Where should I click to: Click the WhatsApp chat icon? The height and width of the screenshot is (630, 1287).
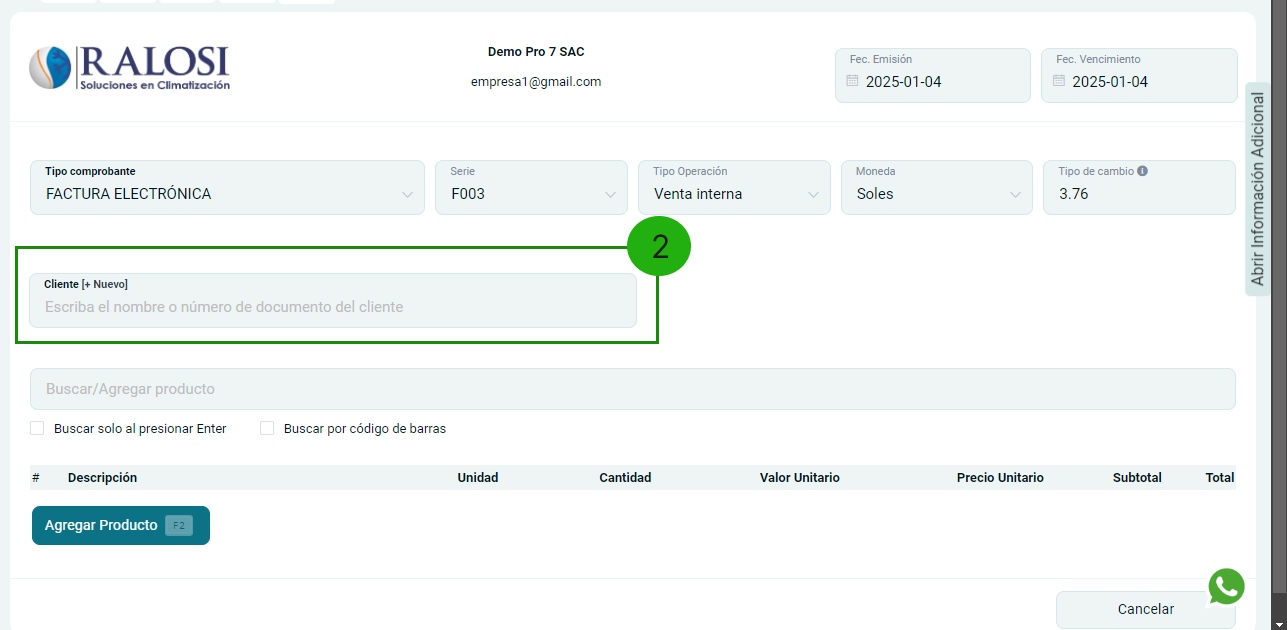tap(1226, 586)
